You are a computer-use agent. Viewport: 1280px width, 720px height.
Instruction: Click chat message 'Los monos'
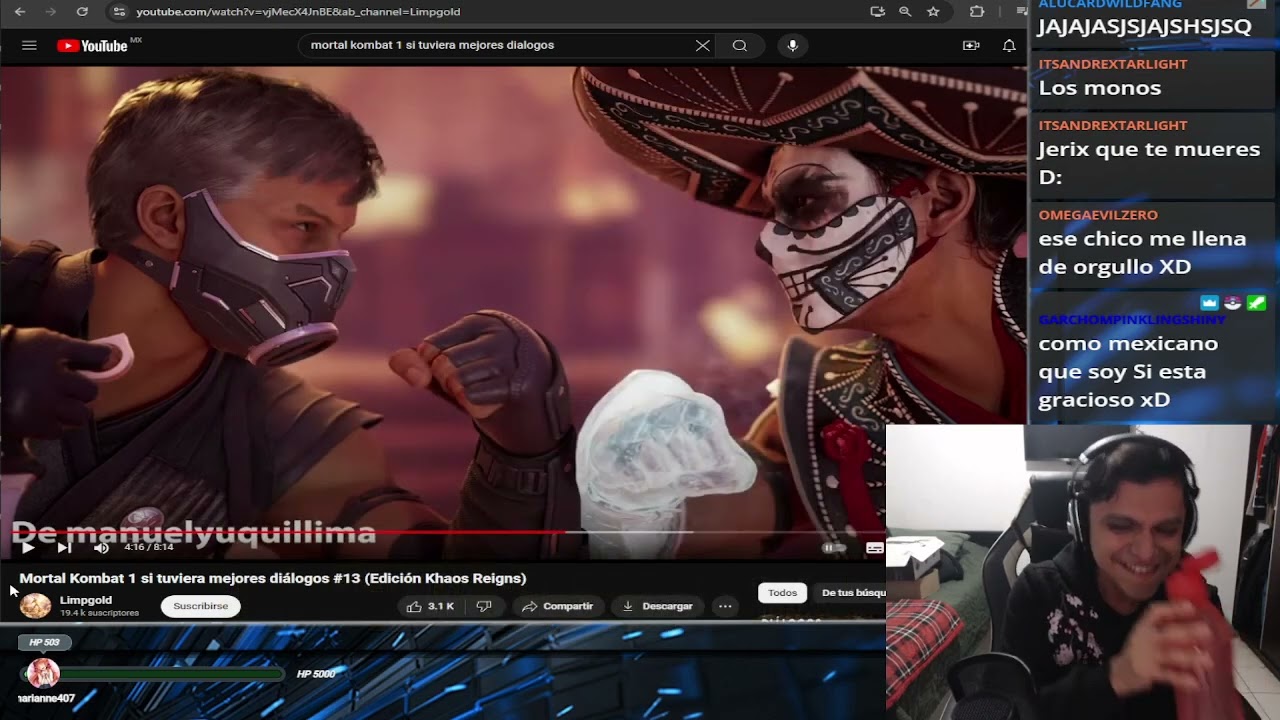point(1100,88)
